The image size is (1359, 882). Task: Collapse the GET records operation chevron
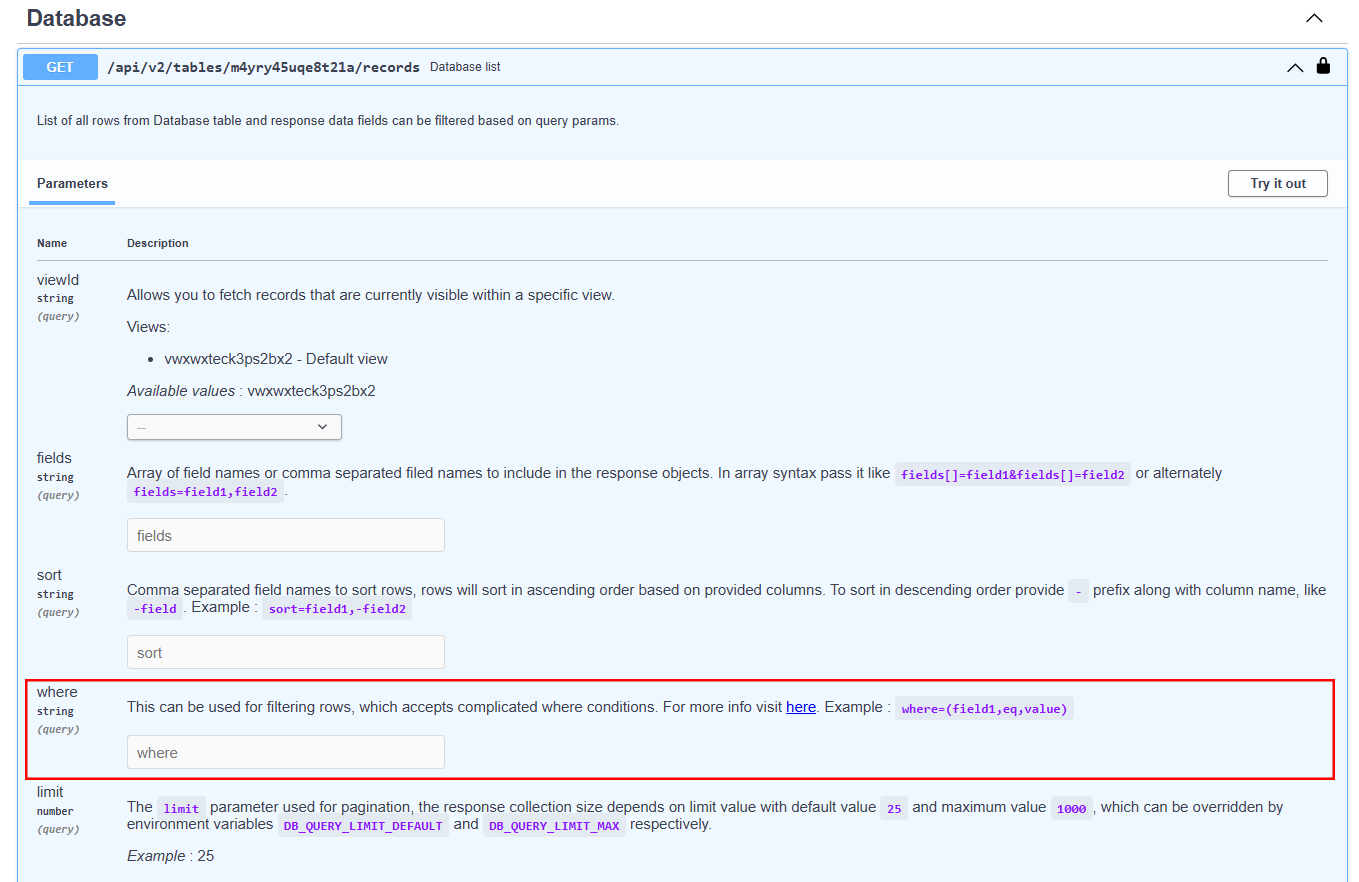click(1295, 67)
